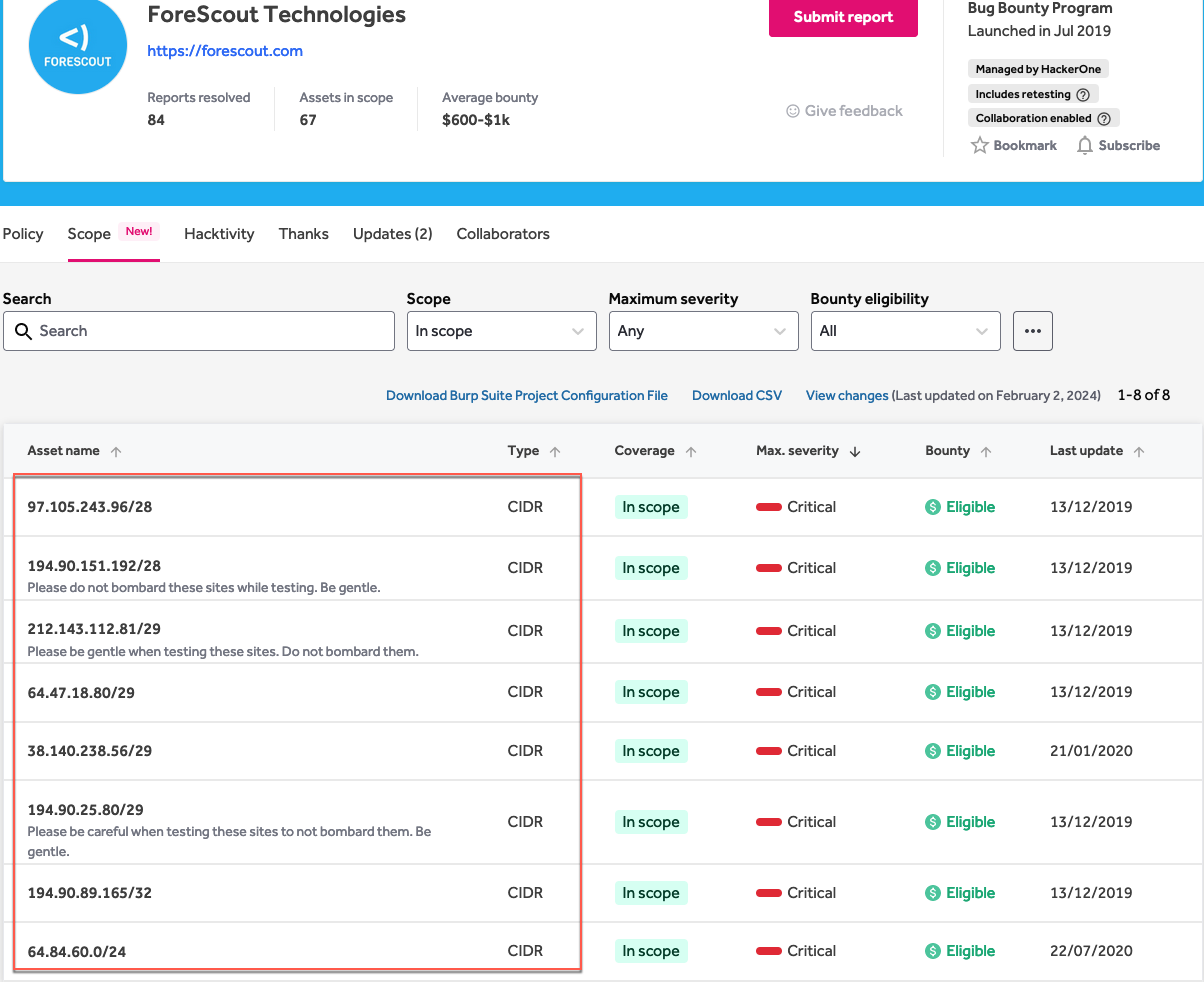Open the forescout.com website link

pos(225,51)
